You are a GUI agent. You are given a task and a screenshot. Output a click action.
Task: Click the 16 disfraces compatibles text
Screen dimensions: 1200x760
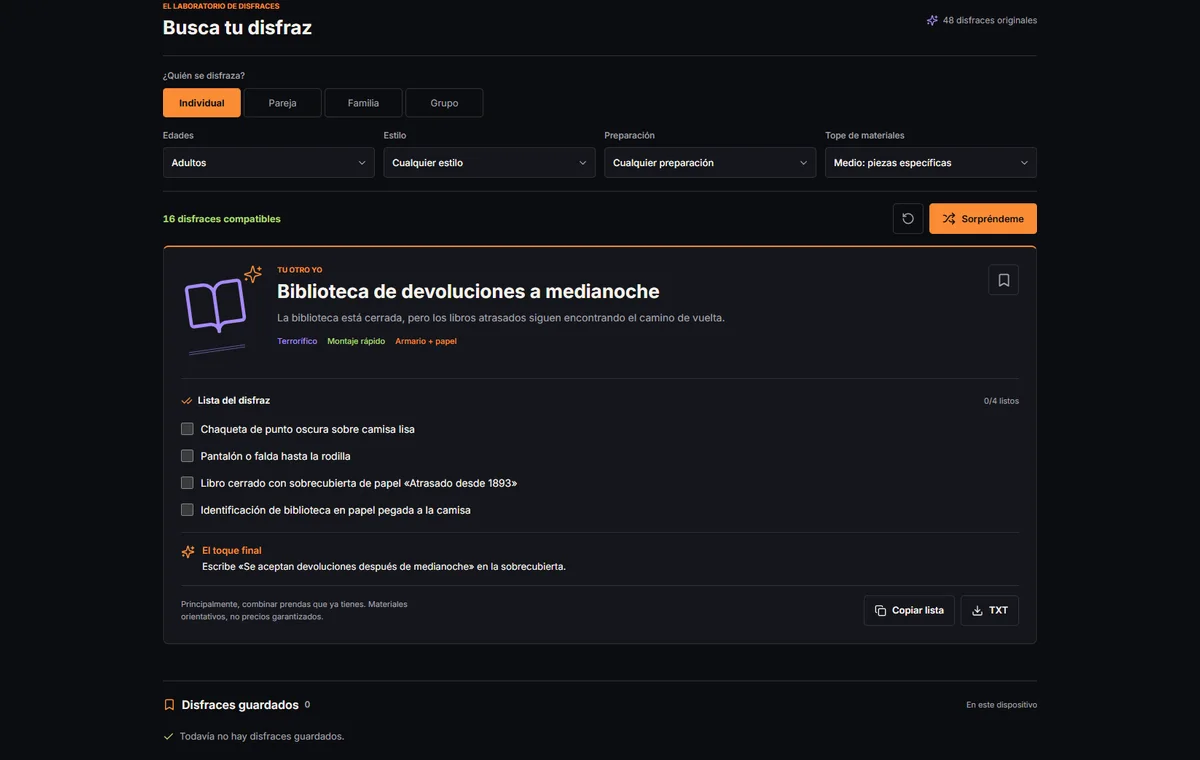tap(222, 219)
